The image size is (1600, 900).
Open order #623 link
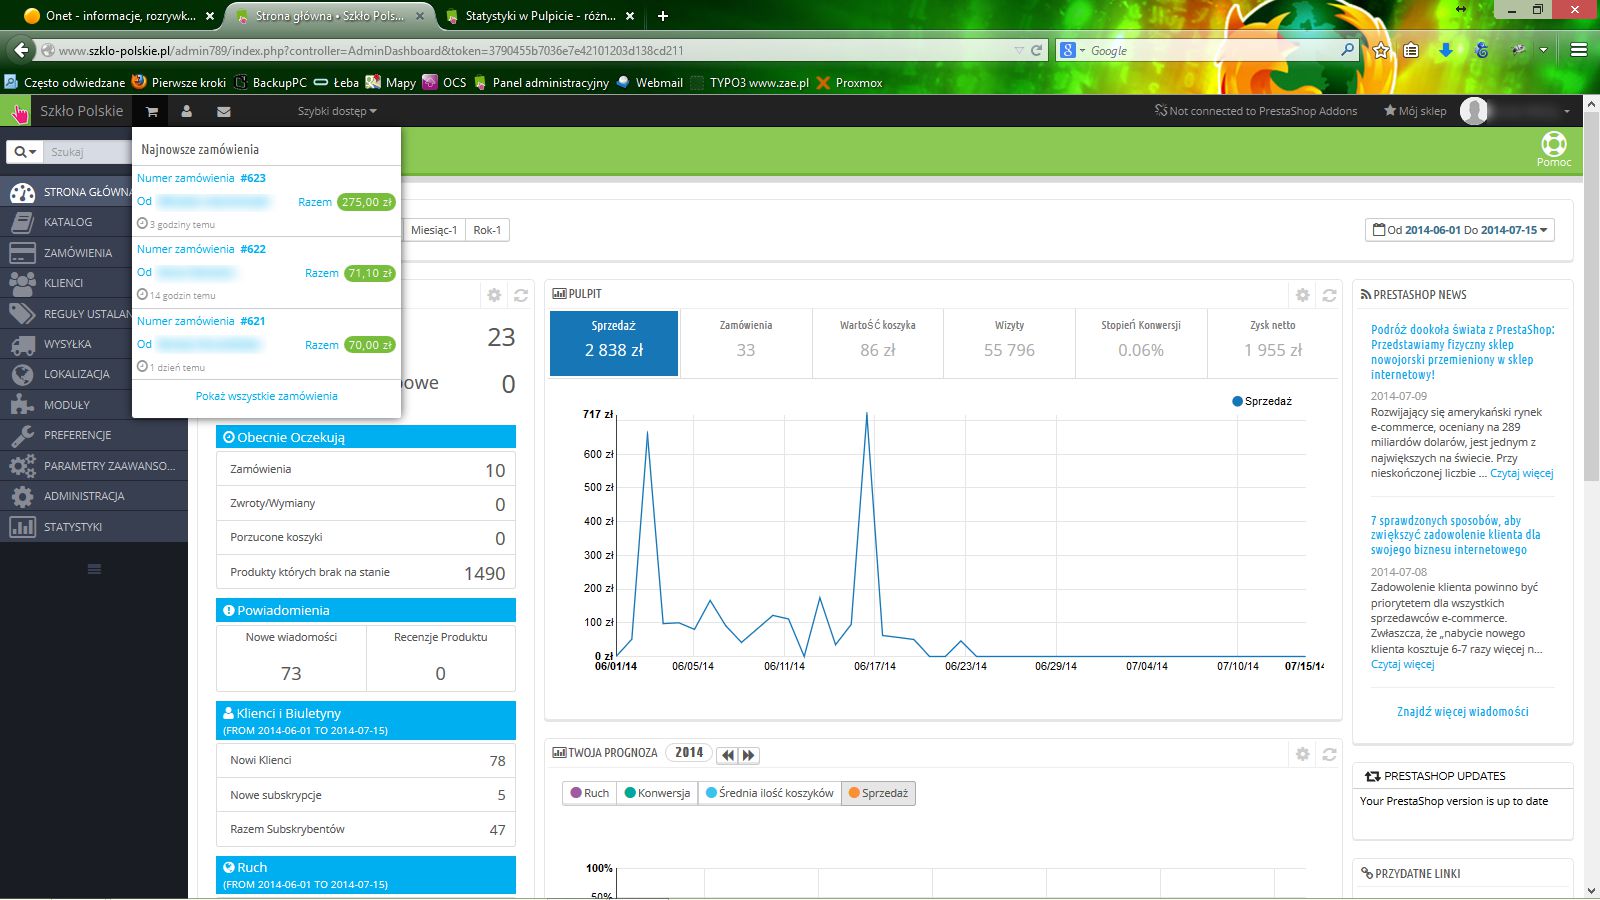[201, 178]
